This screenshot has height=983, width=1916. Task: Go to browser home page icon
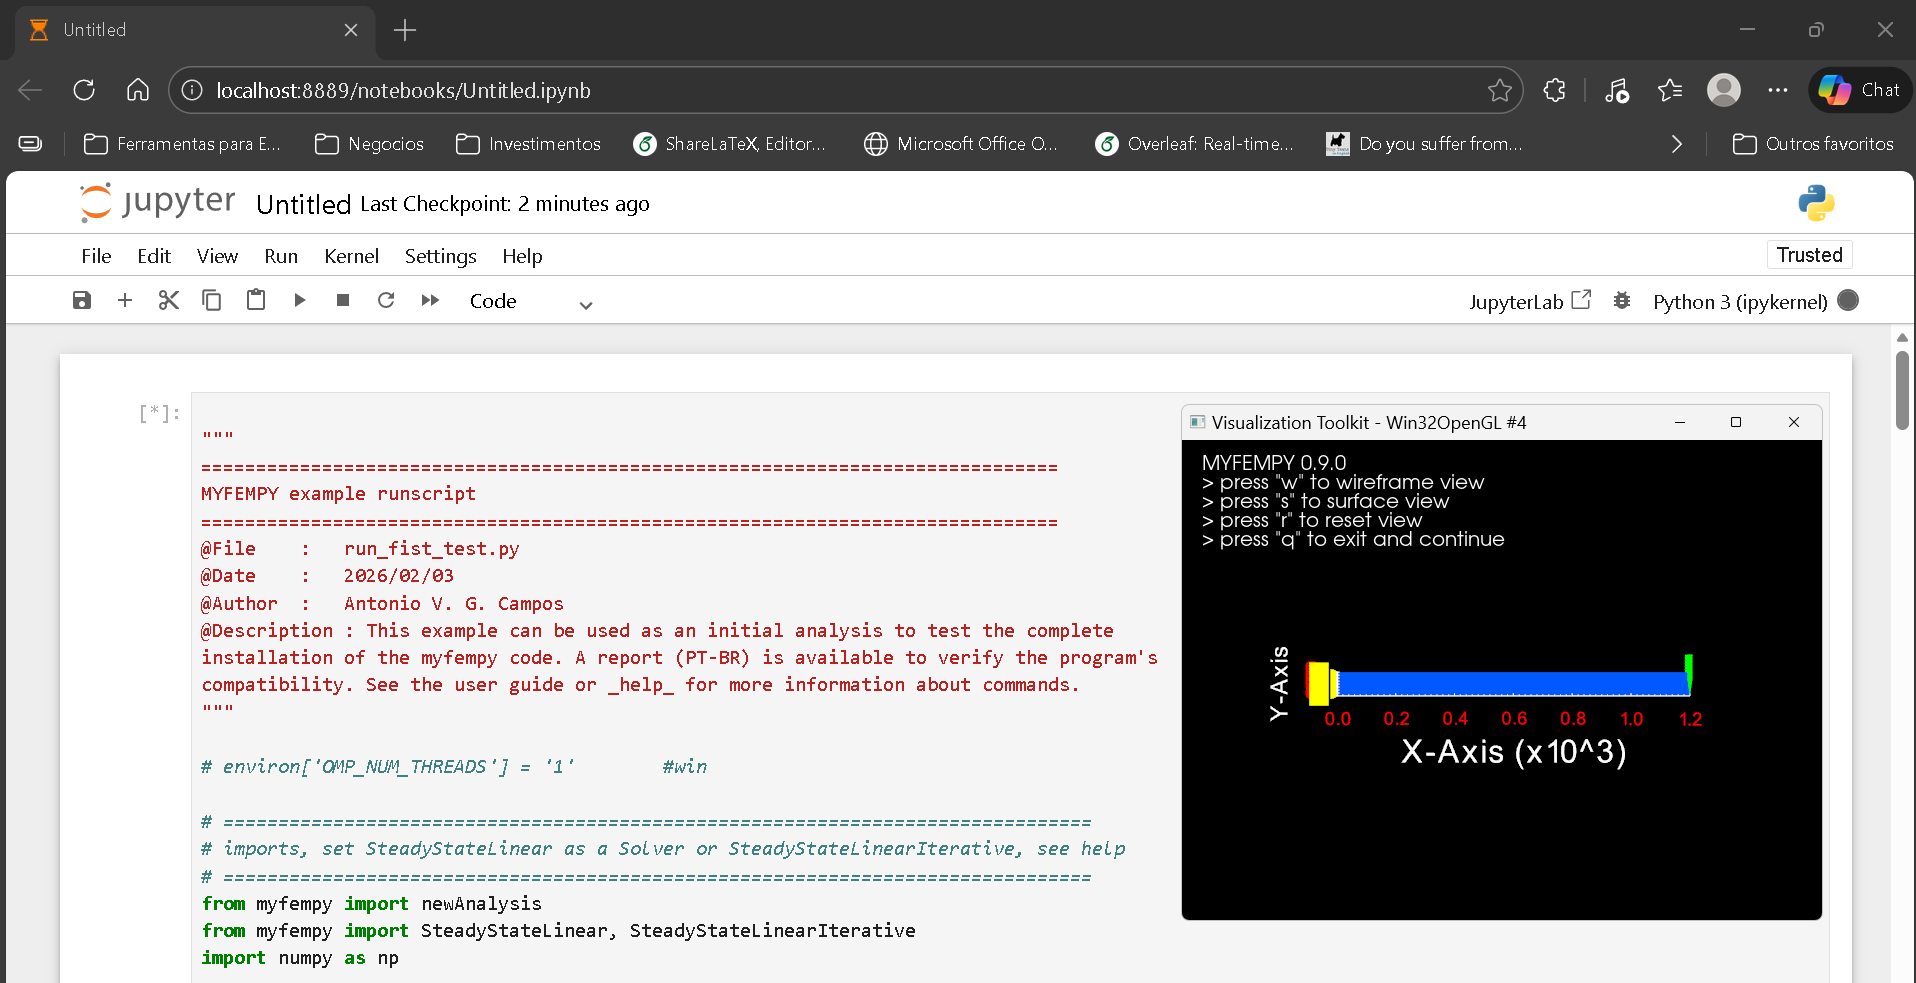point(138,90)
